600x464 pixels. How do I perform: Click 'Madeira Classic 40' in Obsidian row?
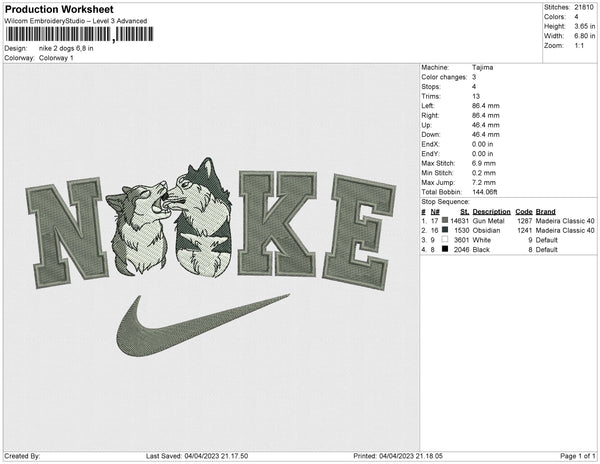click(x=565, y=230)
